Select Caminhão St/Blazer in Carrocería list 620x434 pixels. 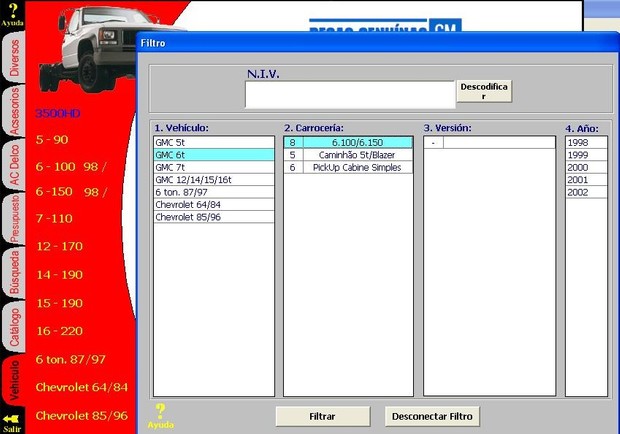[357, 155]
